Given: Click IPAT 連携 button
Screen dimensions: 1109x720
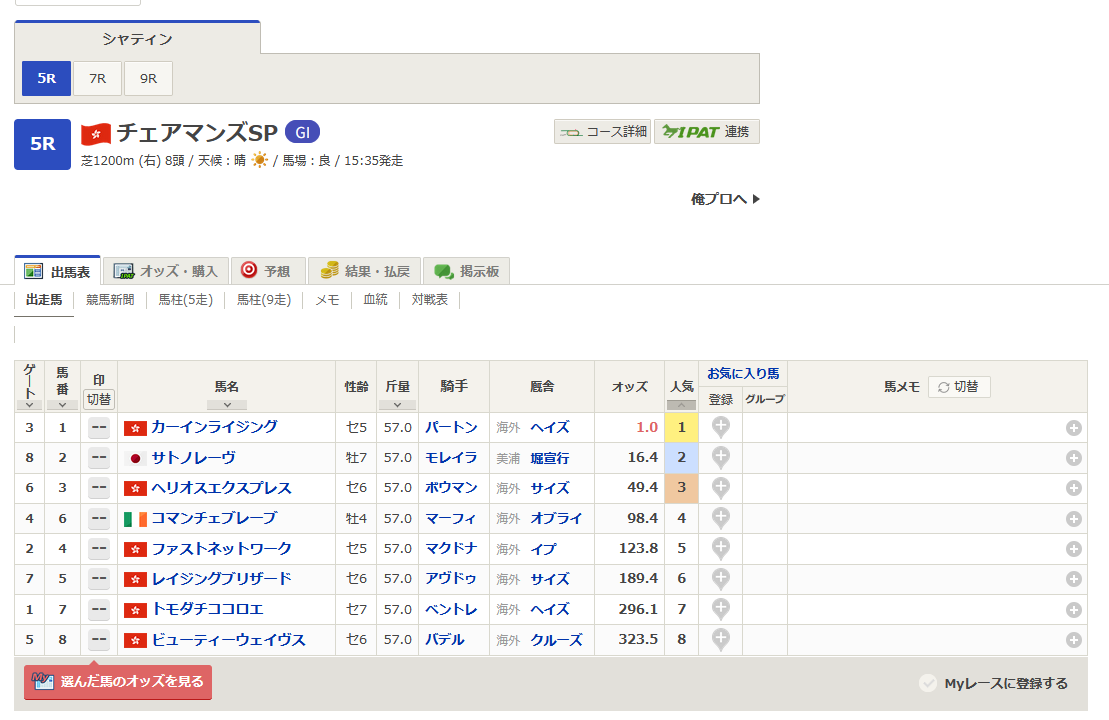Looking at the screenshot, I should pos(707,132).
